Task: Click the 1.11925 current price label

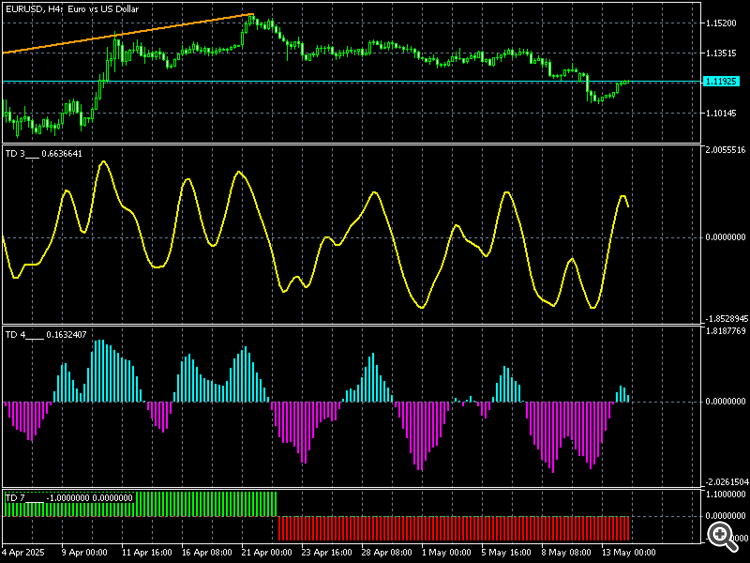Action: coord(721,81)
